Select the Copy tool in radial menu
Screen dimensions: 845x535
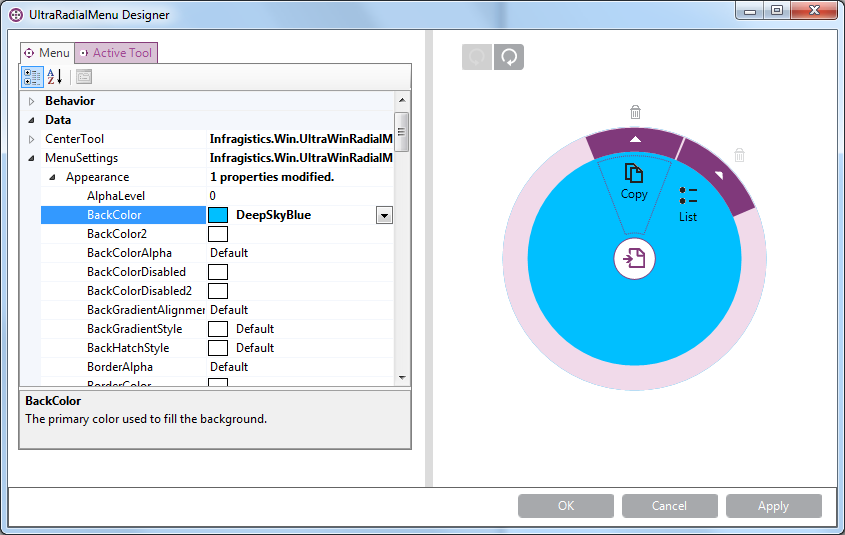pyautogui.click(x=634, y=182)
